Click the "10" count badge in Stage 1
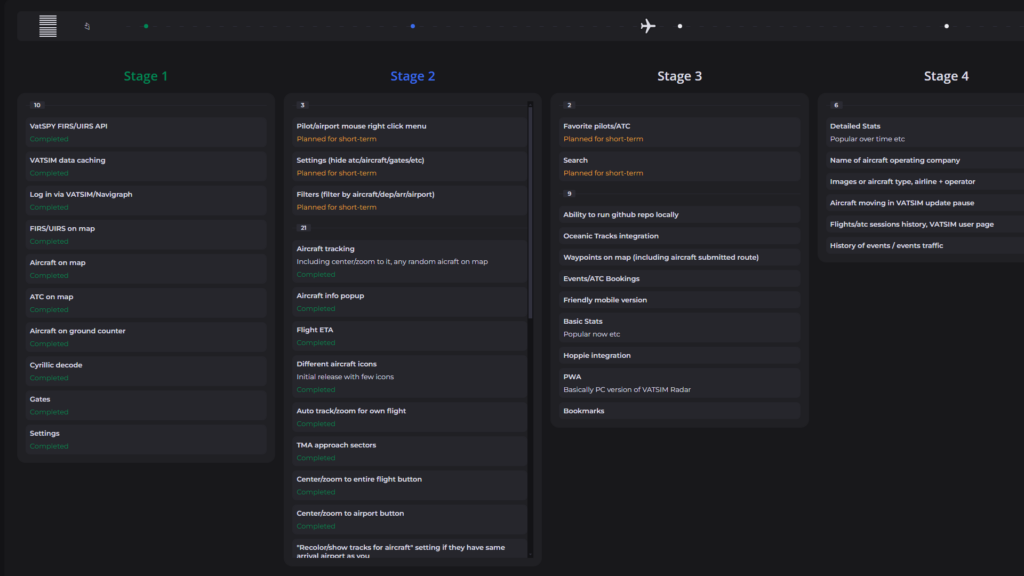 37,105
